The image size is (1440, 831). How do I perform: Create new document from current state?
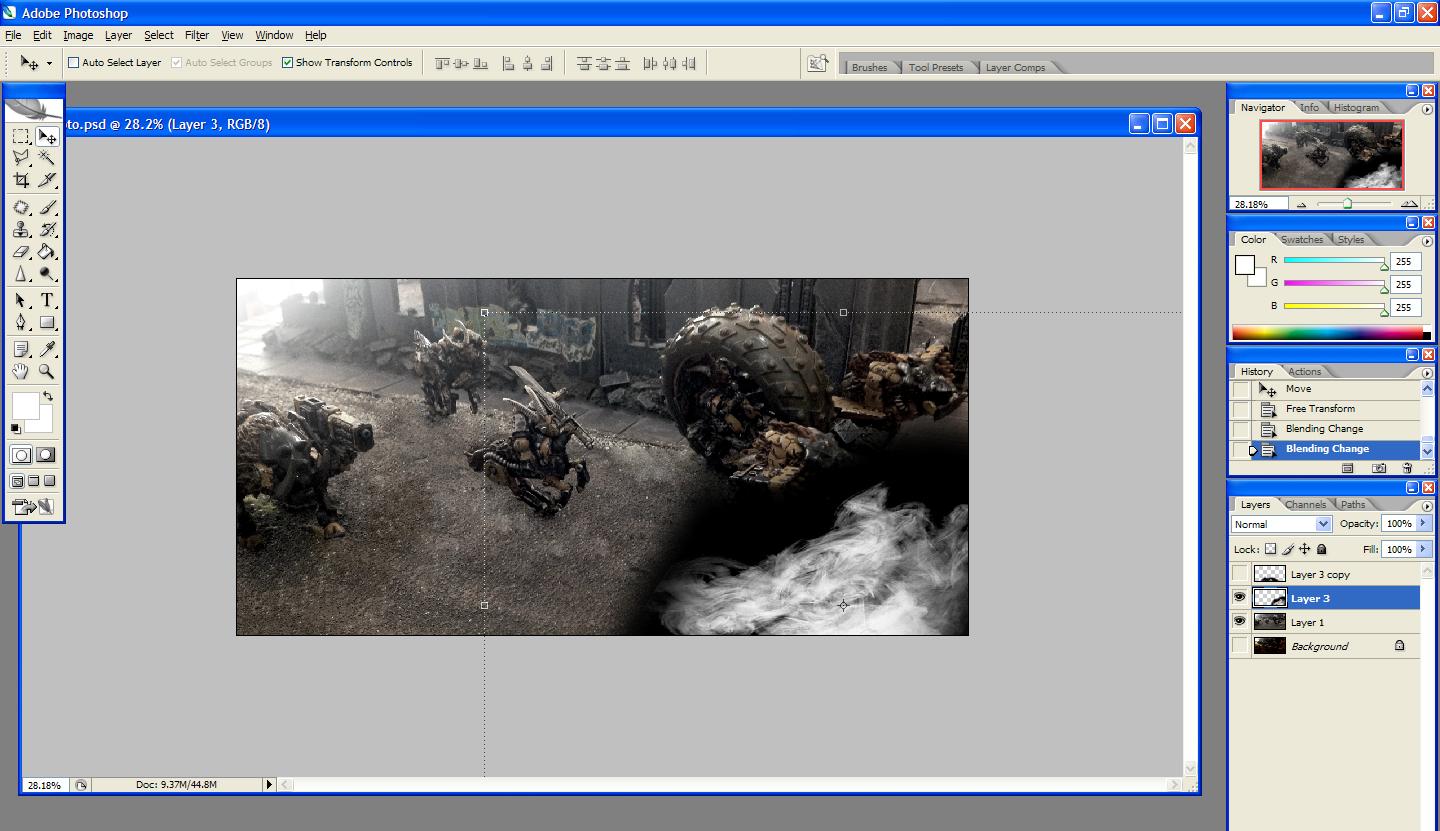[x=1348, y=468]
